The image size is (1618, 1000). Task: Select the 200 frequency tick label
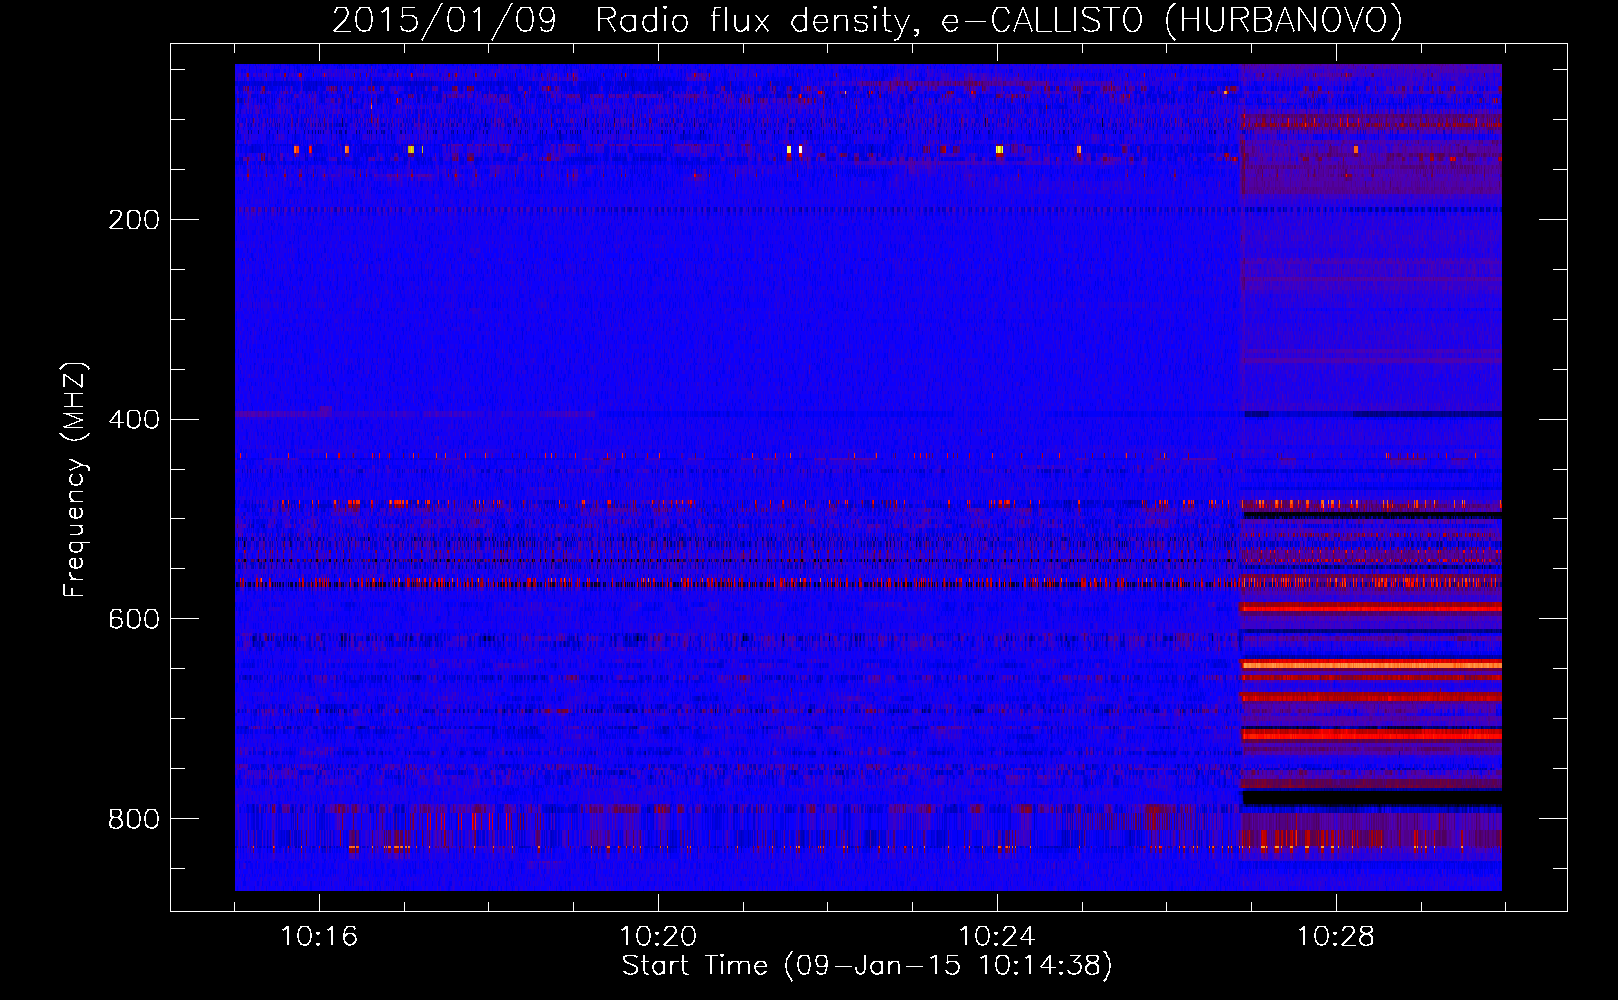coord(134,220)
